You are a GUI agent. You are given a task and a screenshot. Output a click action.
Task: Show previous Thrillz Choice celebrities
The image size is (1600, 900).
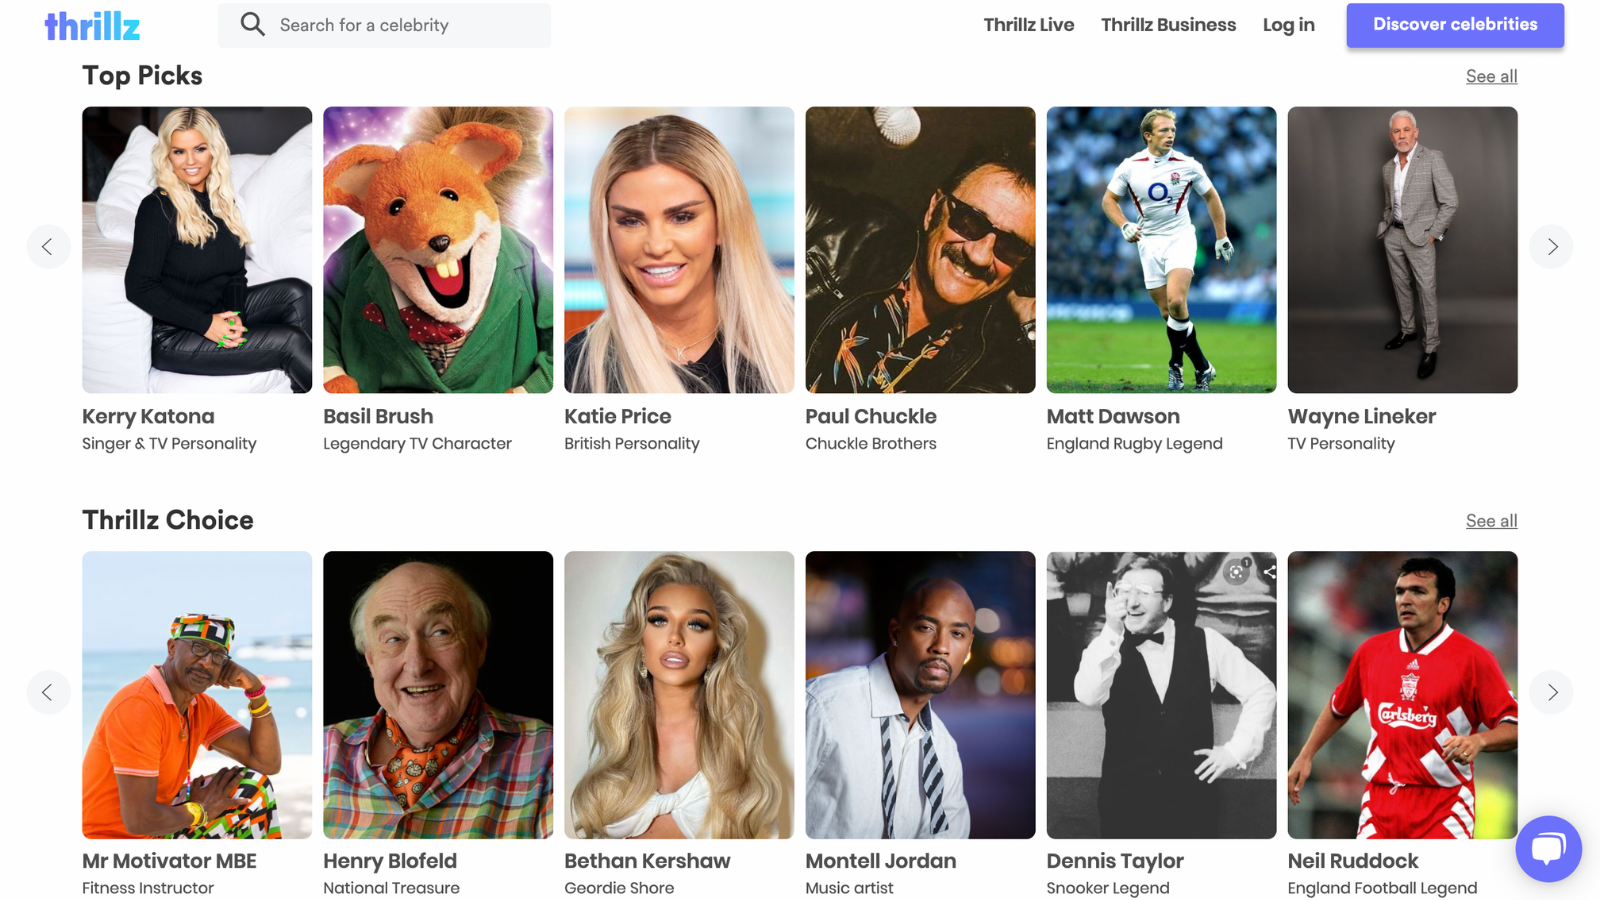[x=48, y=692]
